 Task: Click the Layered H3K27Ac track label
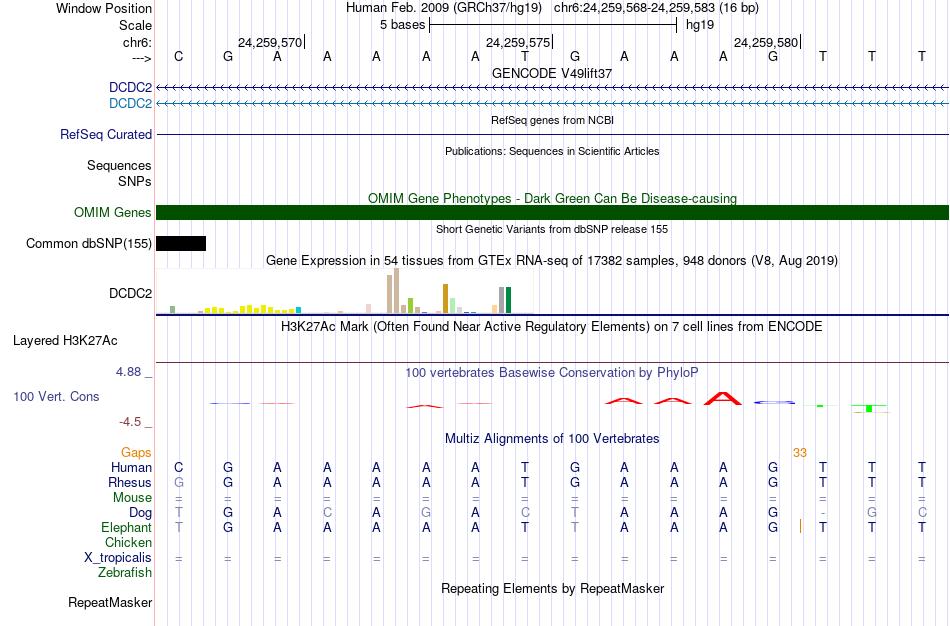pos(65,341)
